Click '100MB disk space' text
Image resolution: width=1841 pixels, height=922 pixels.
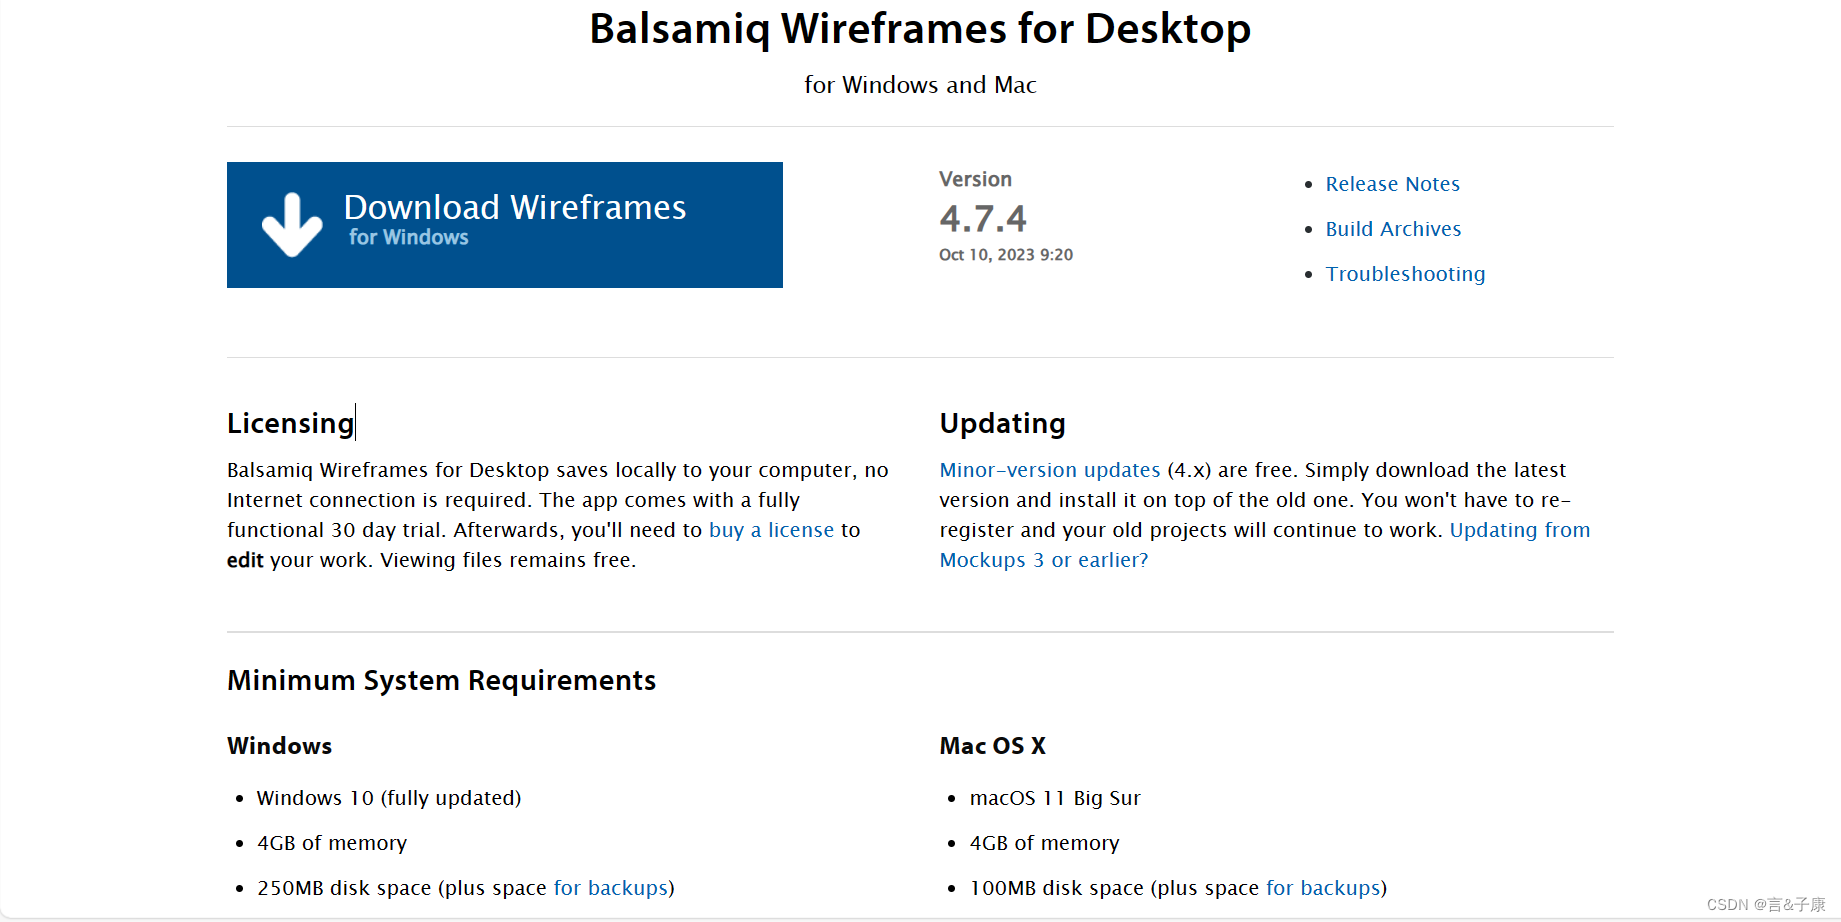[1057, 888]
